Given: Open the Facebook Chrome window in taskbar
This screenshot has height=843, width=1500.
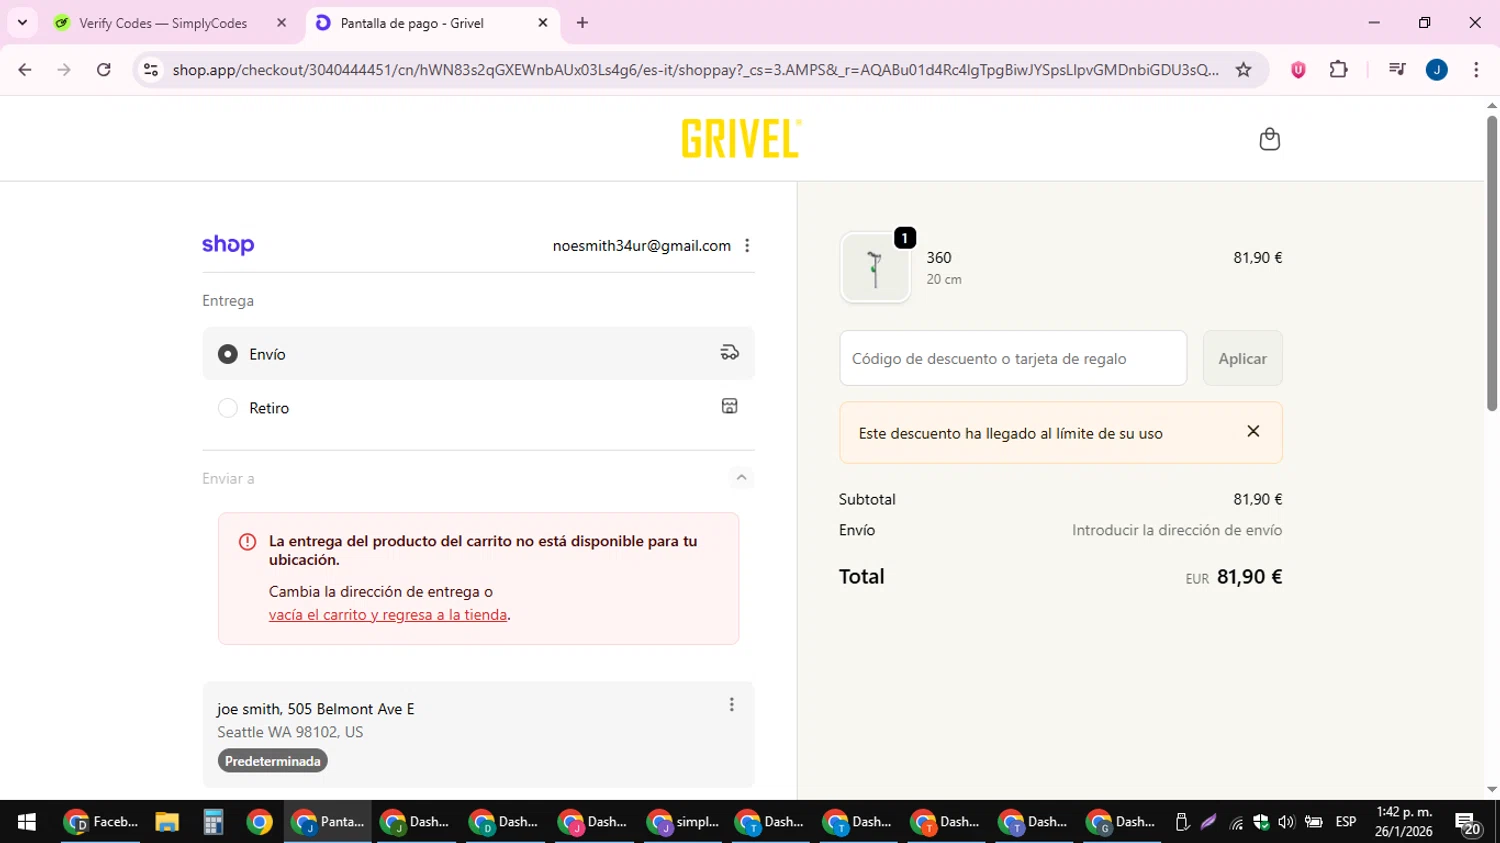Looking at the screenshot, I should pyautogui.click(x=101, y=822).
